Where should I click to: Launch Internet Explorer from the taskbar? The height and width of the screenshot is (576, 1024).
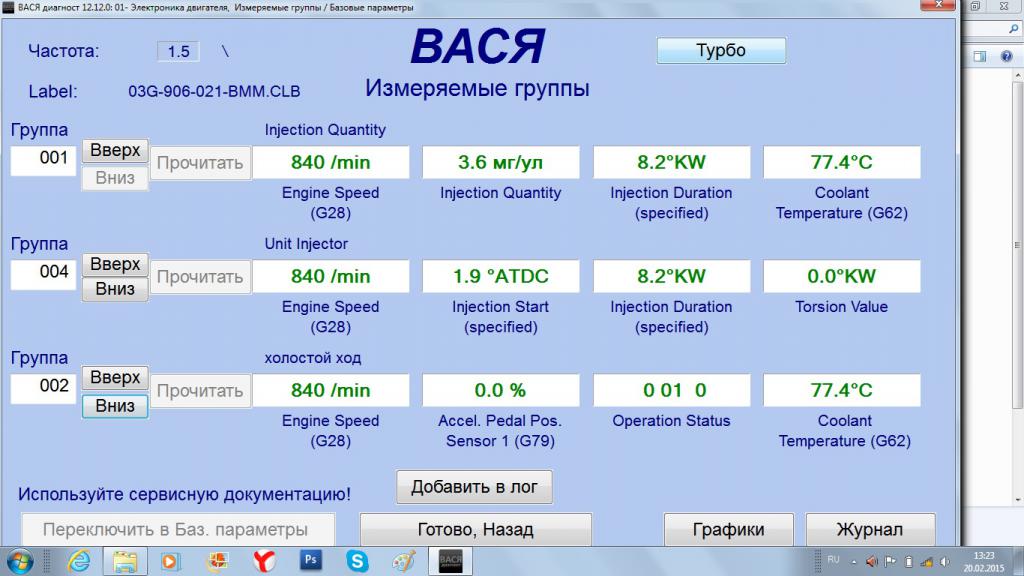78,562
